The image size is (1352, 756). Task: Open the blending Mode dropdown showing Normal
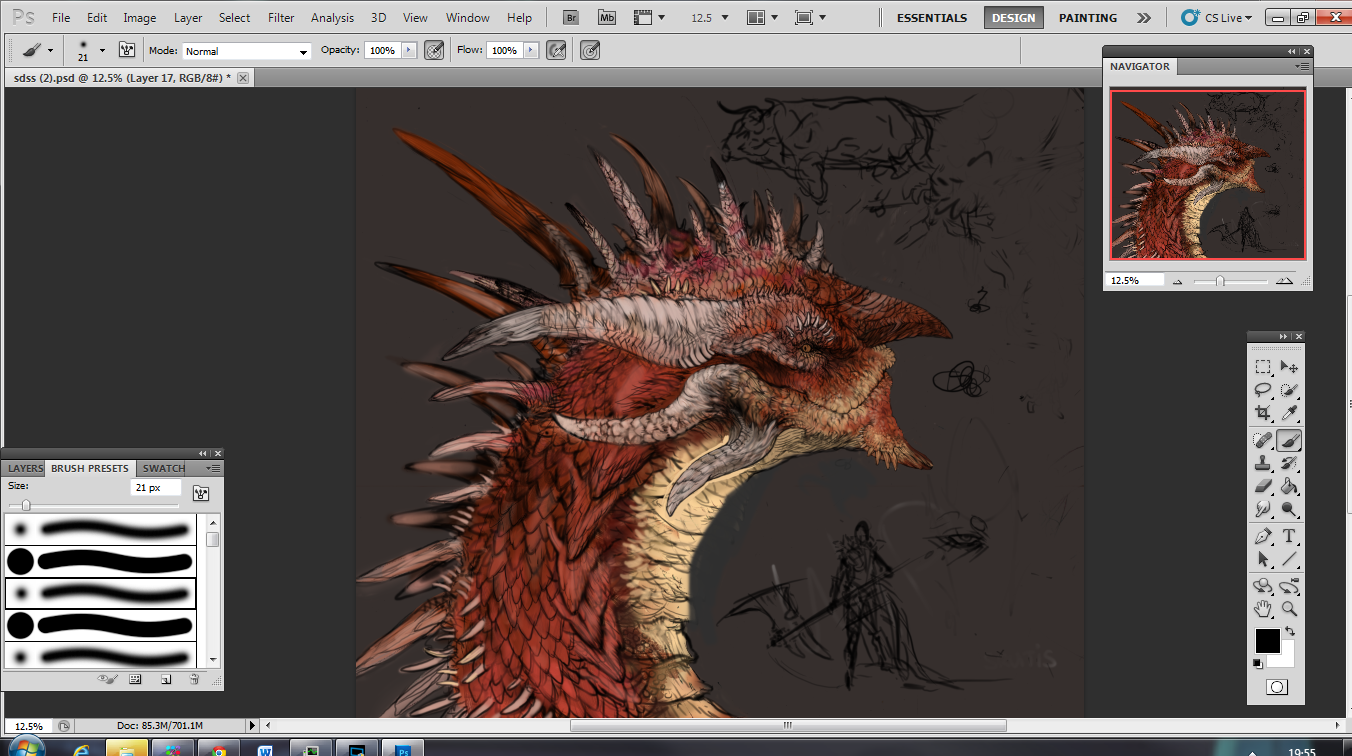point(246,51)
